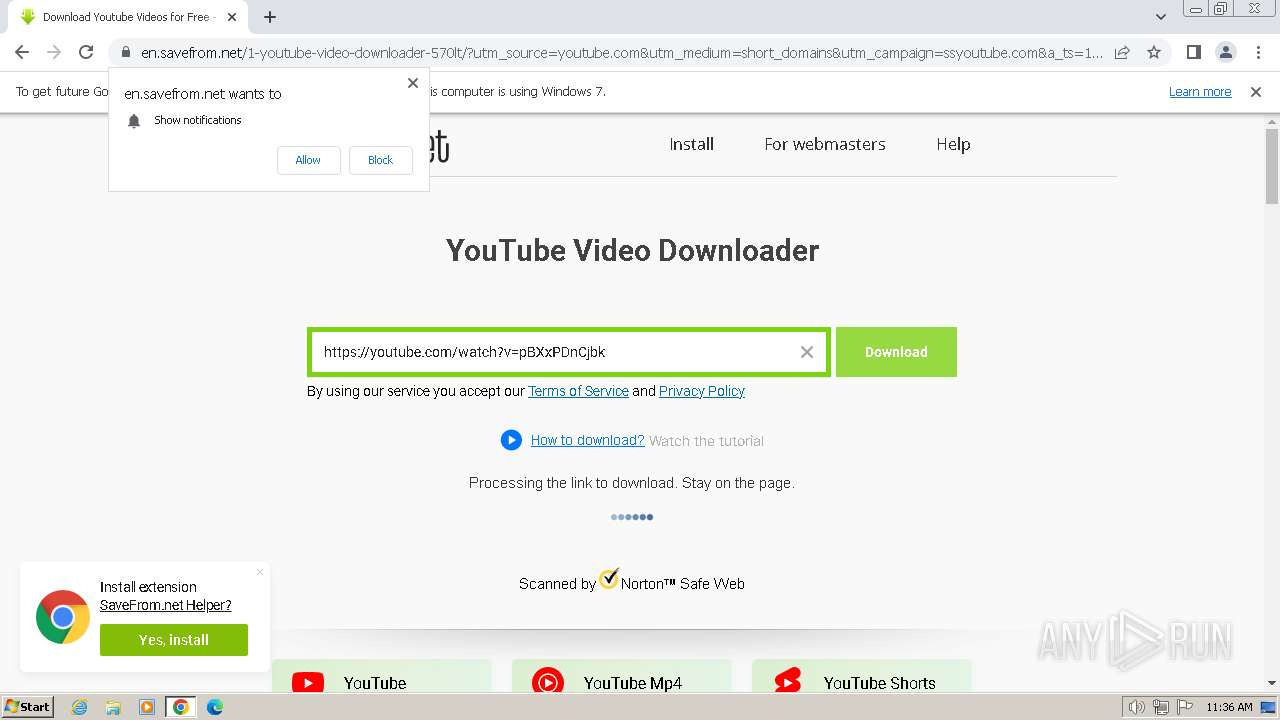The height and width of the screenshot is (720, 1280).
Task: Switch to Chrome on the taskbar
Action: [x=181, y=707]
